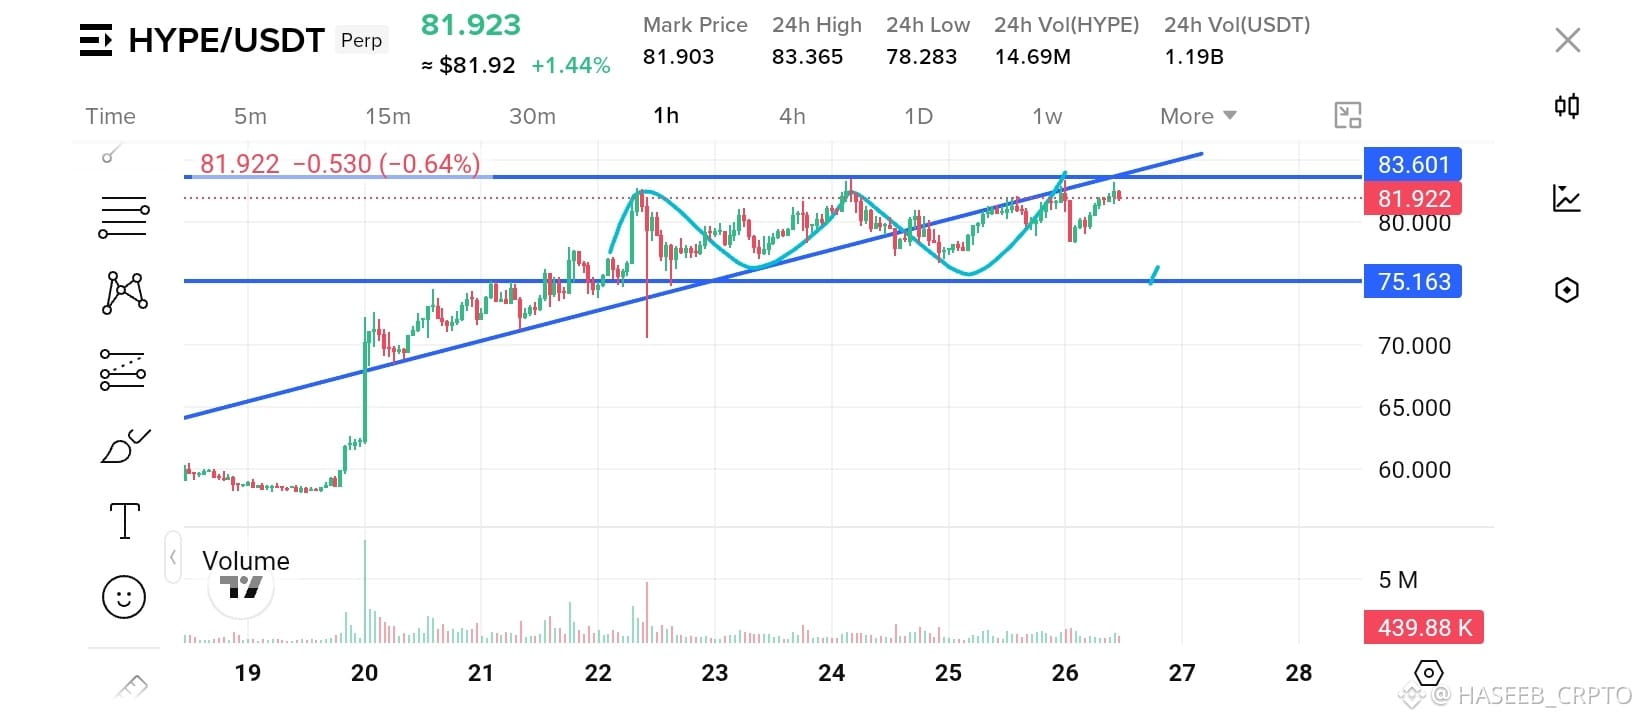
Task: Expand the More timeframes dropdown
Action: 1198,116
